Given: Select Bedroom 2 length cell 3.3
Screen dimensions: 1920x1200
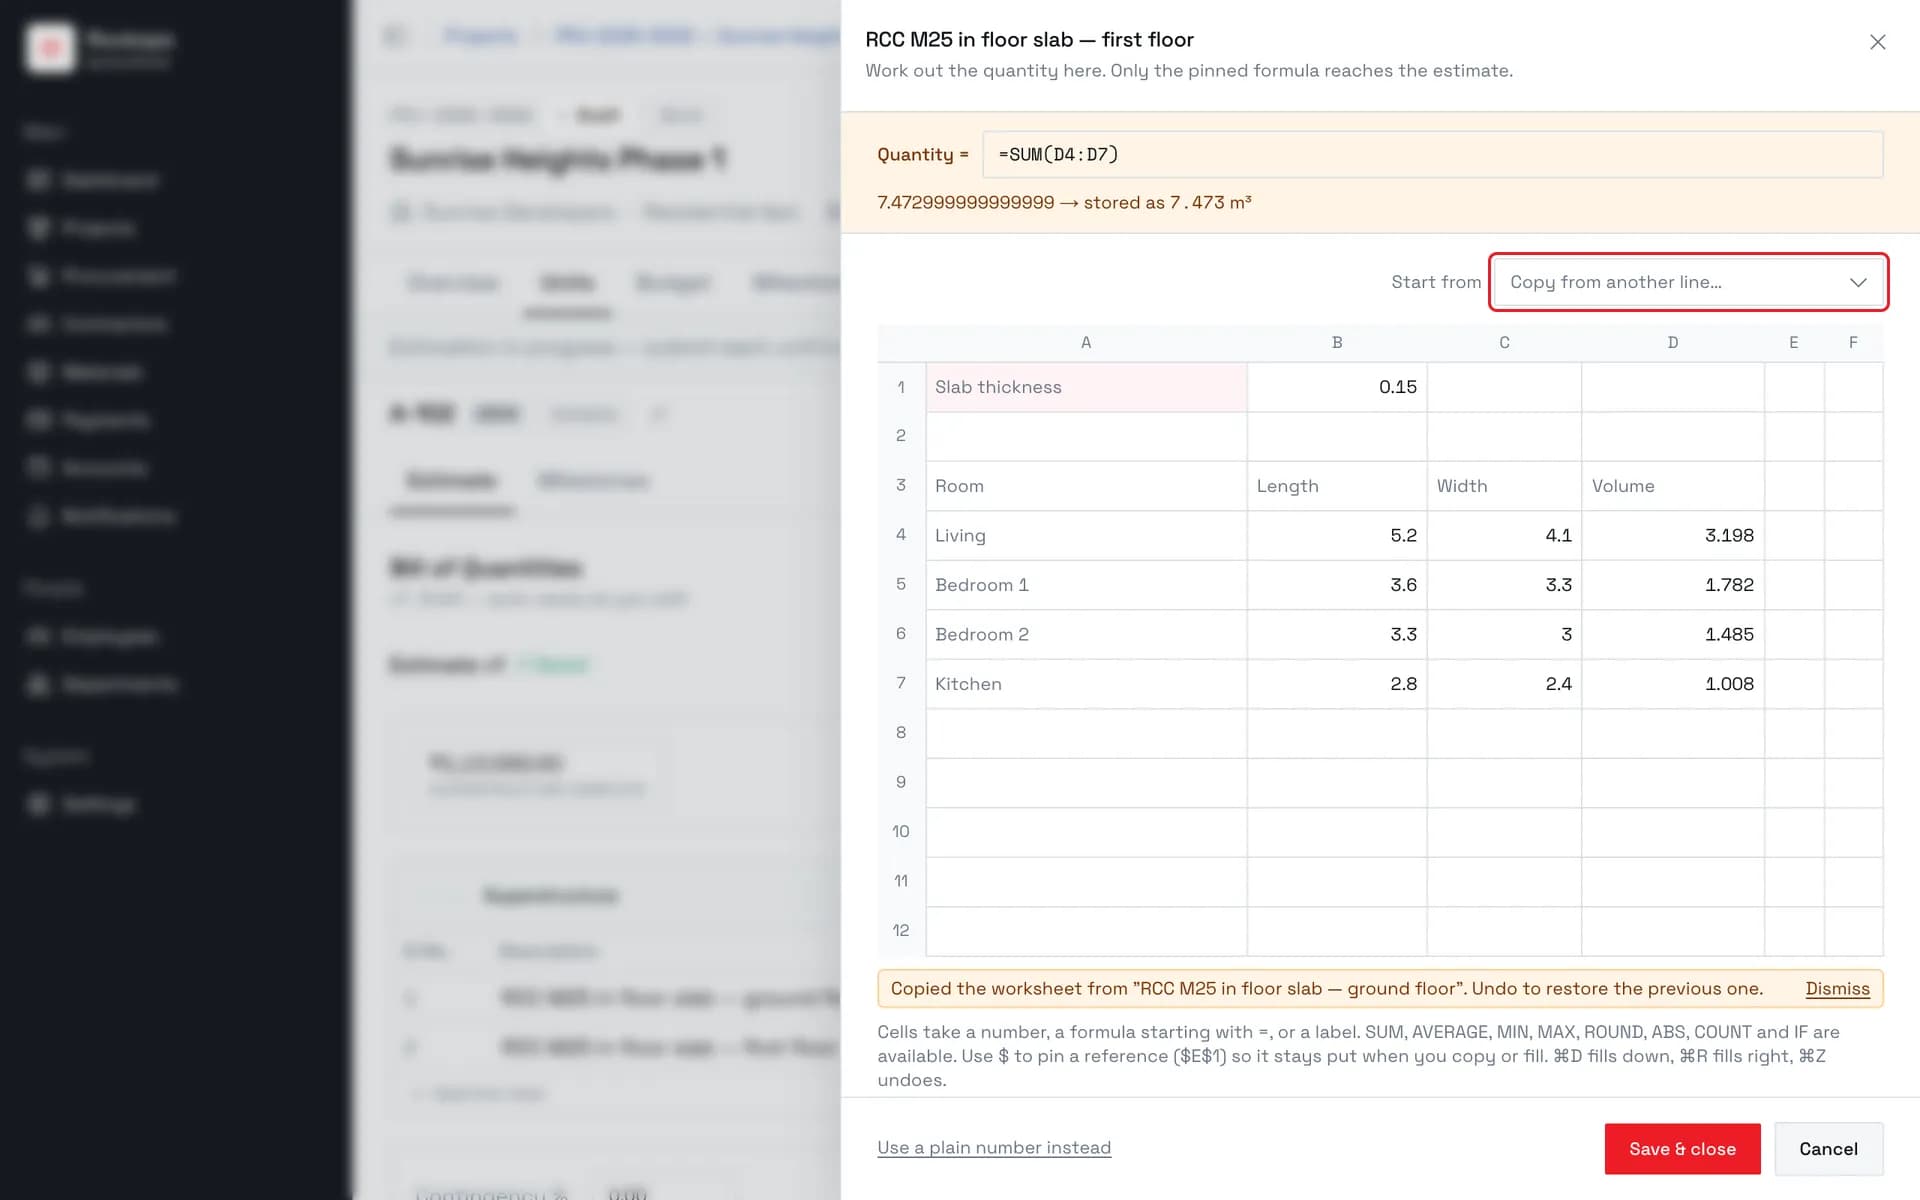Looking at the screenshot, I should tap(1337, 635).
